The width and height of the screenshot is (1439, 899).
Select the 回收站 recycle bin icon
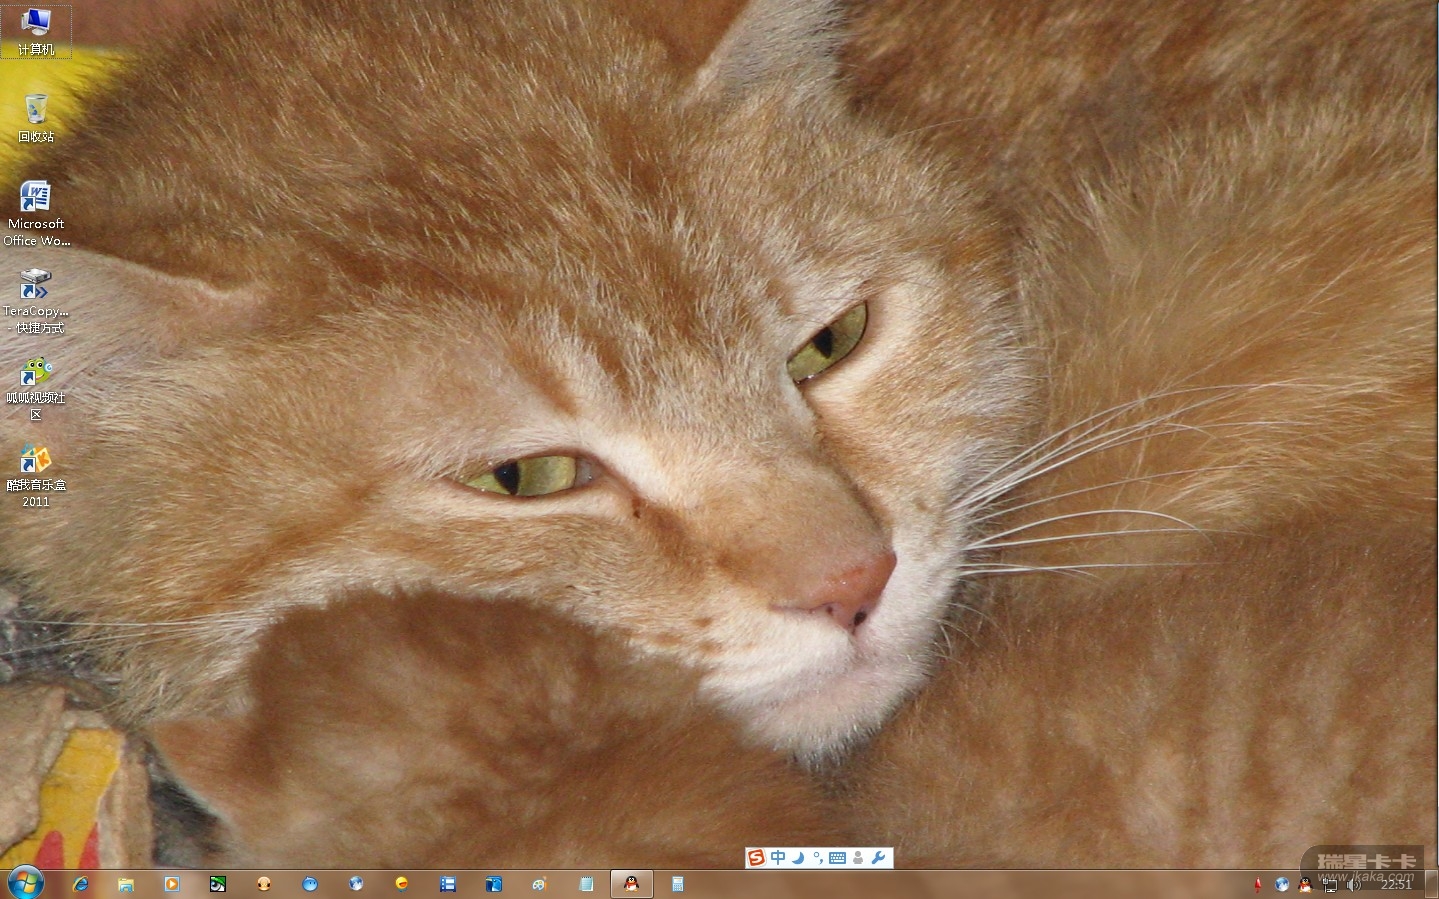[x=36, y=118]
